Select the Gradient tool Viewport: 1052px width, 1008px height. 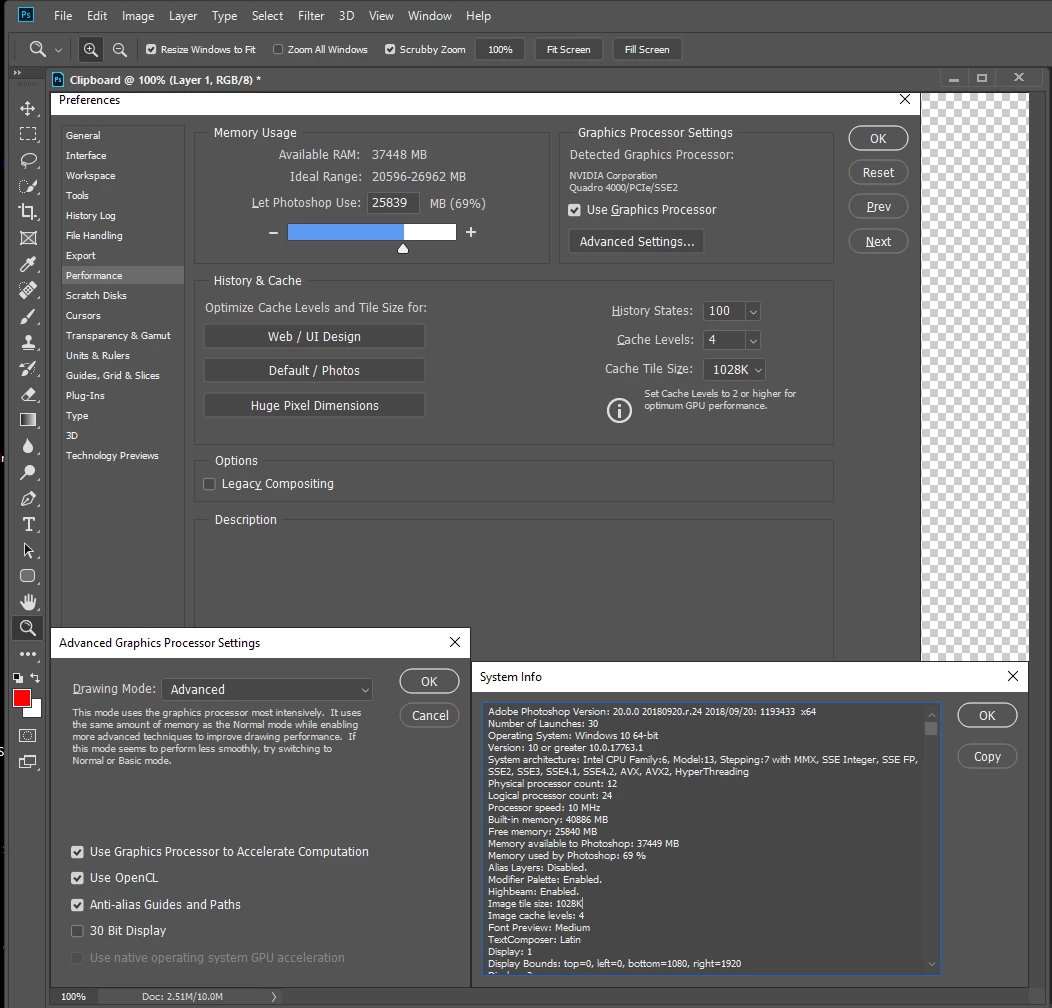point(28,420)
